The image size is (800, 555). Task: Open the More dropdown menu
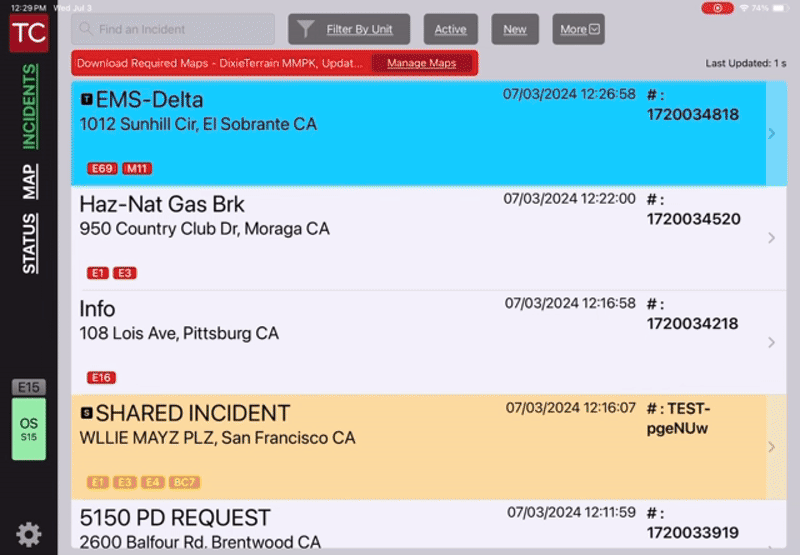click(579, 29)
